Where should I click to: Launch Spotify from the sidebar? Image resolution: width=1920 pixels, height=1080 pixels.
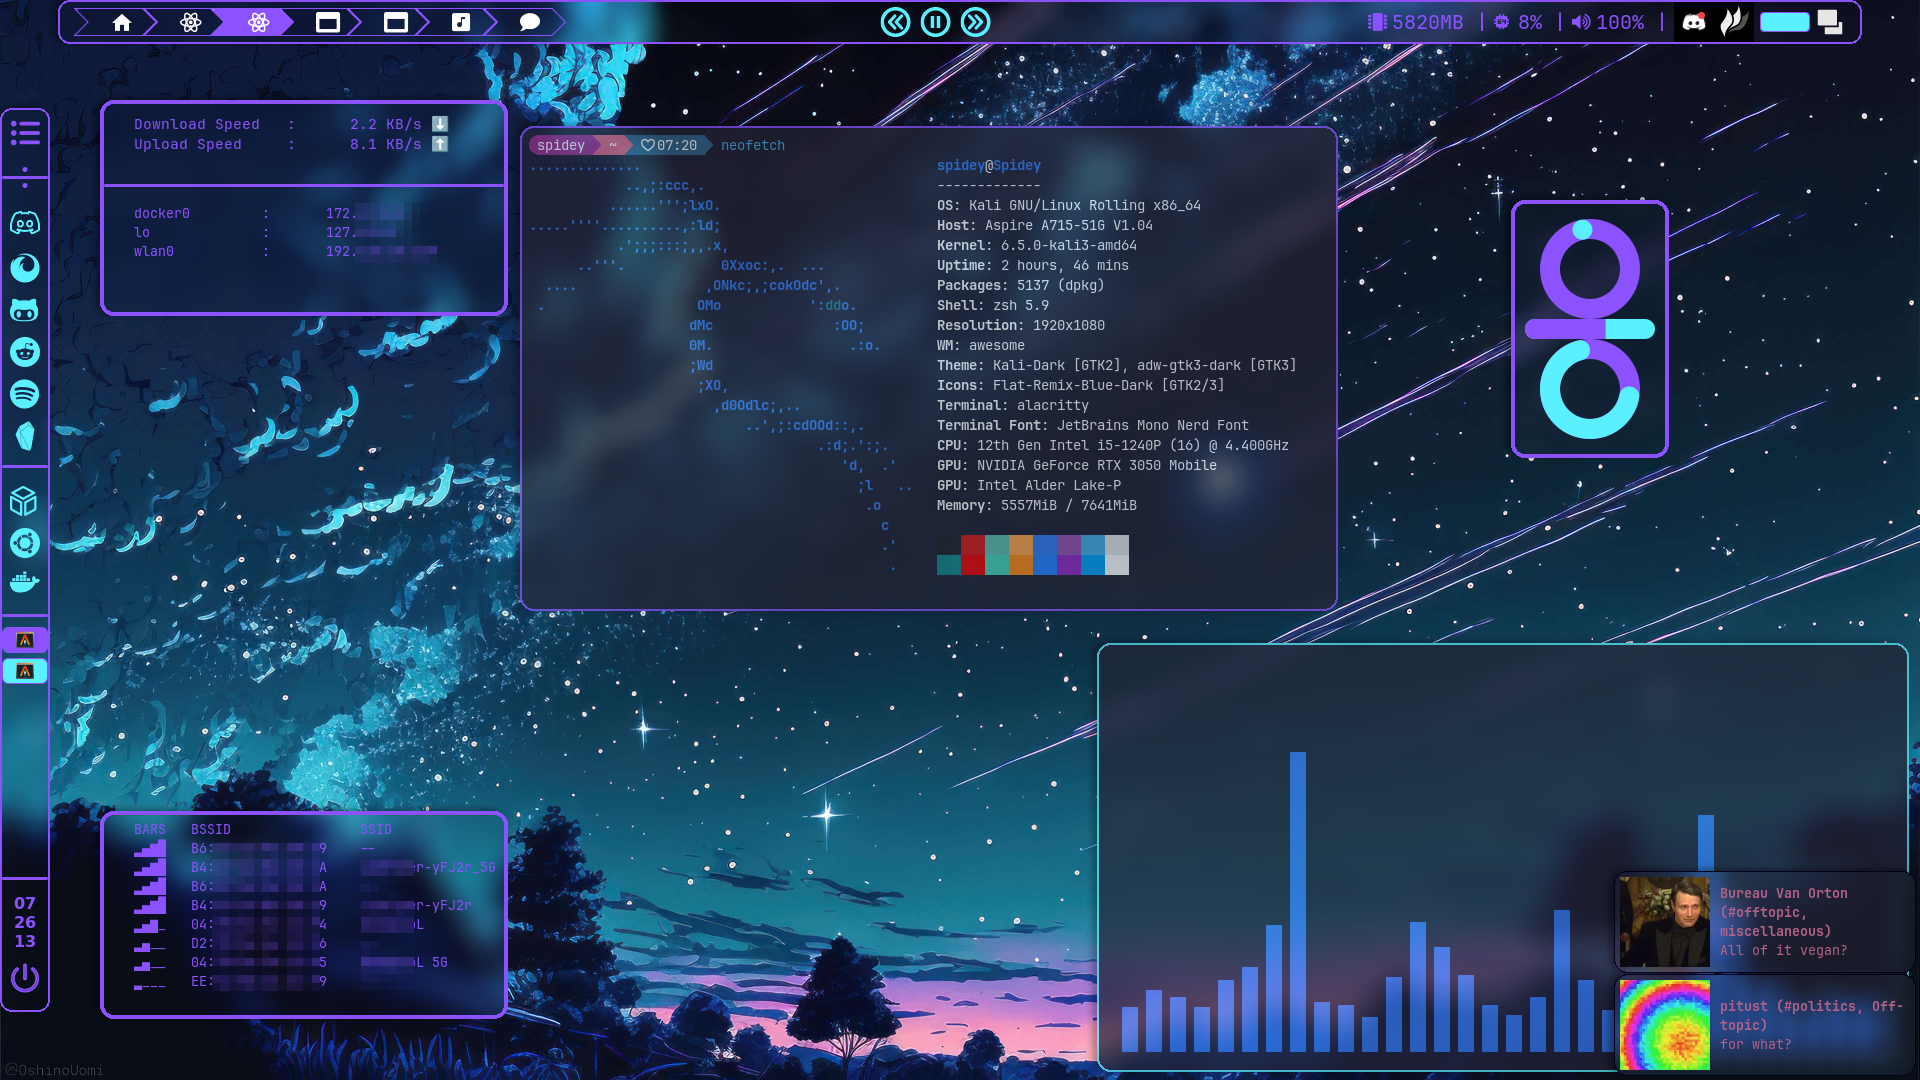[x=25, y=394]
